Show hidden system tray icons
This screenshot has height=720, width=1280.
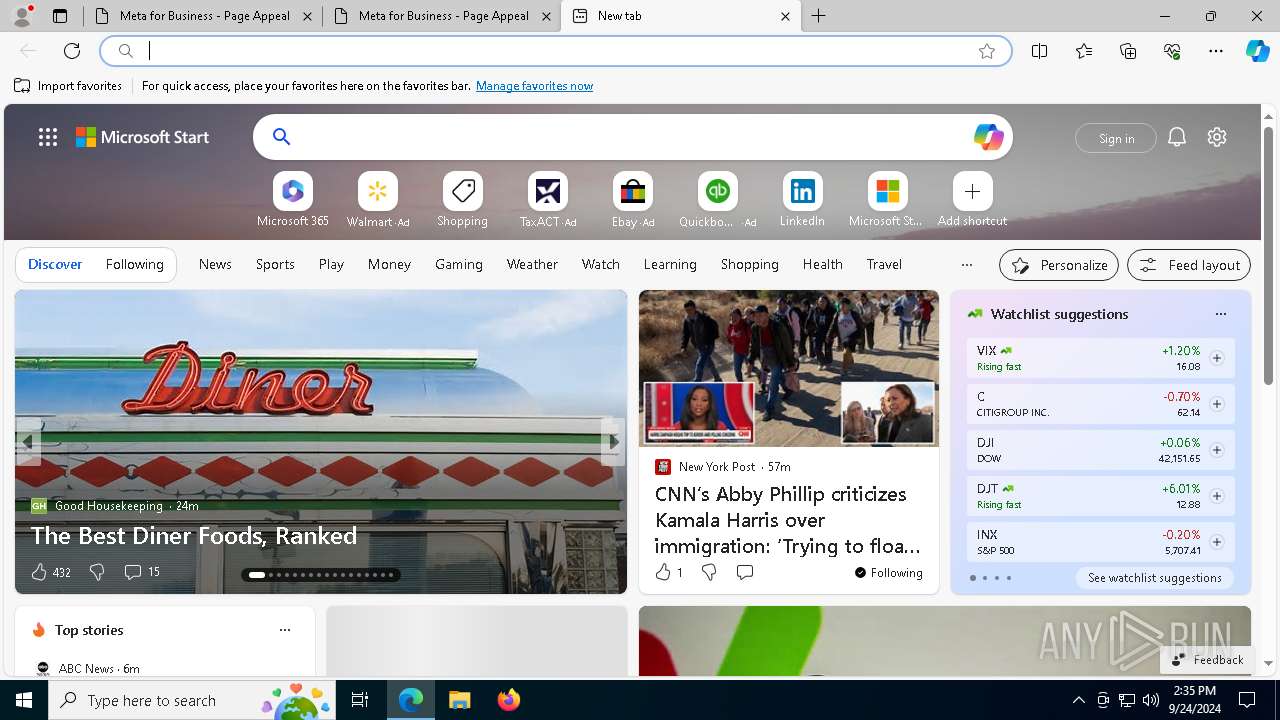point(1078,700)
